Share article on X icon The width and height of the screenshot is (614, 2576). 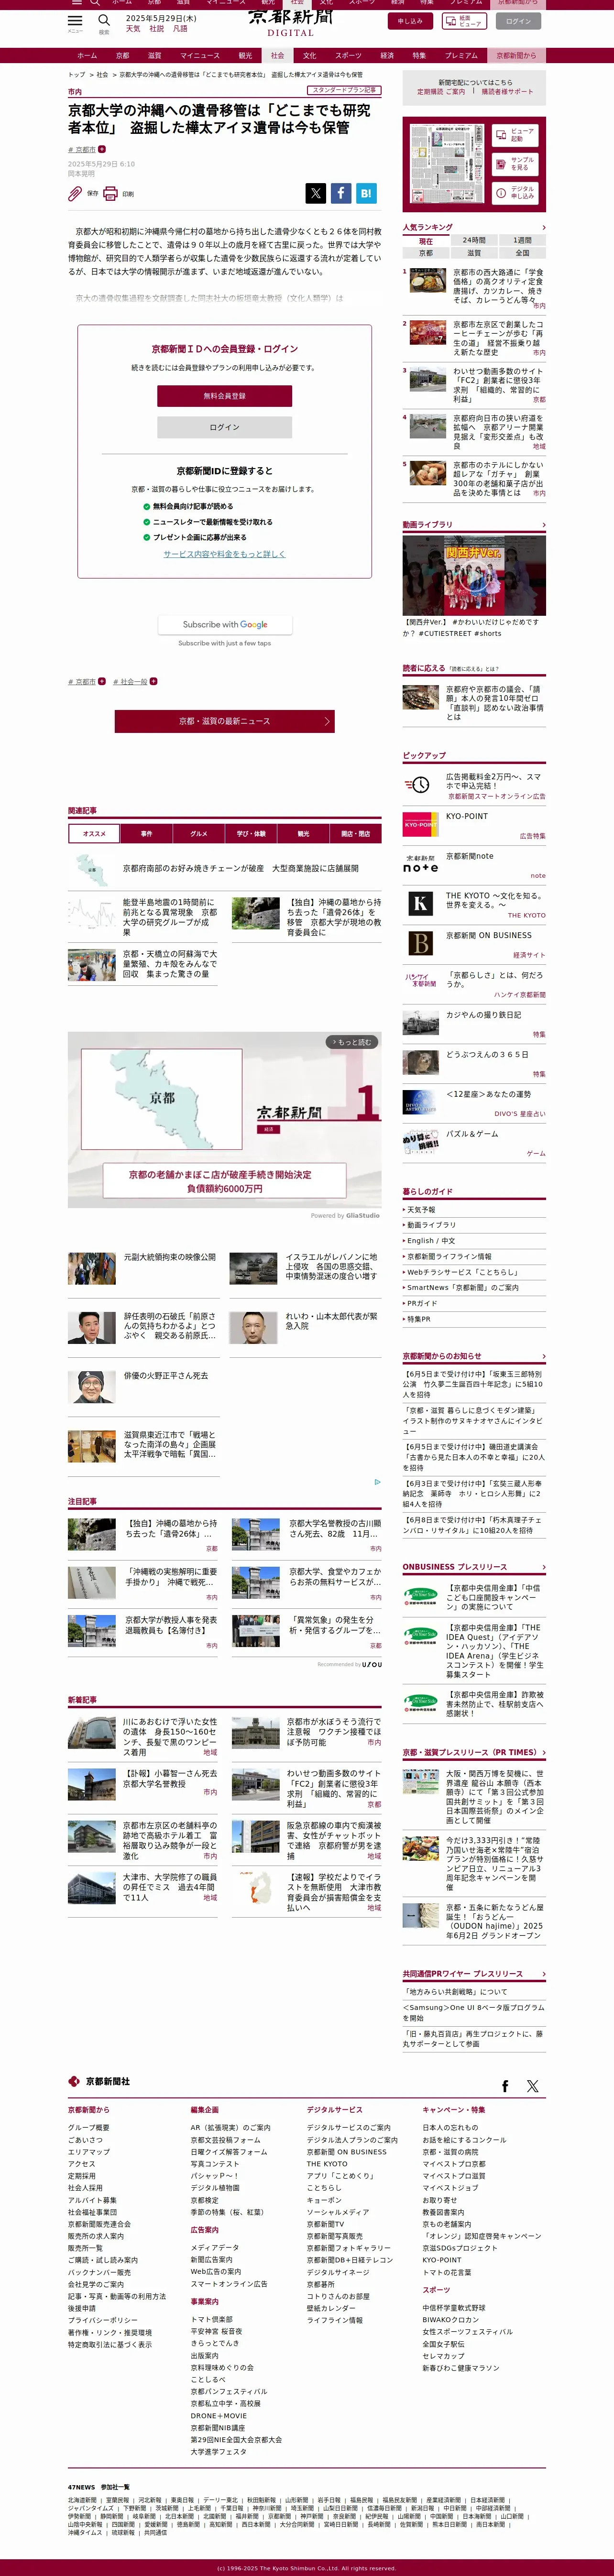click(315, 193)
